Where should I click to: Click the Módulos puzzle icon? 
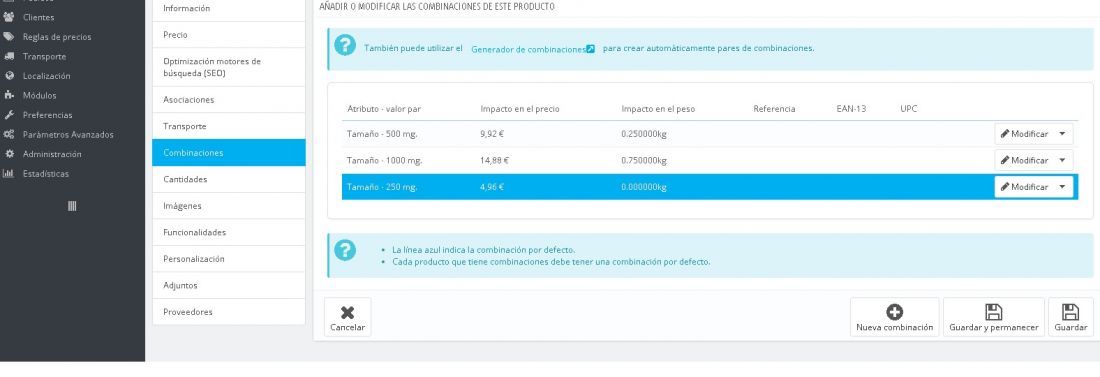click(x=9, y=95)
